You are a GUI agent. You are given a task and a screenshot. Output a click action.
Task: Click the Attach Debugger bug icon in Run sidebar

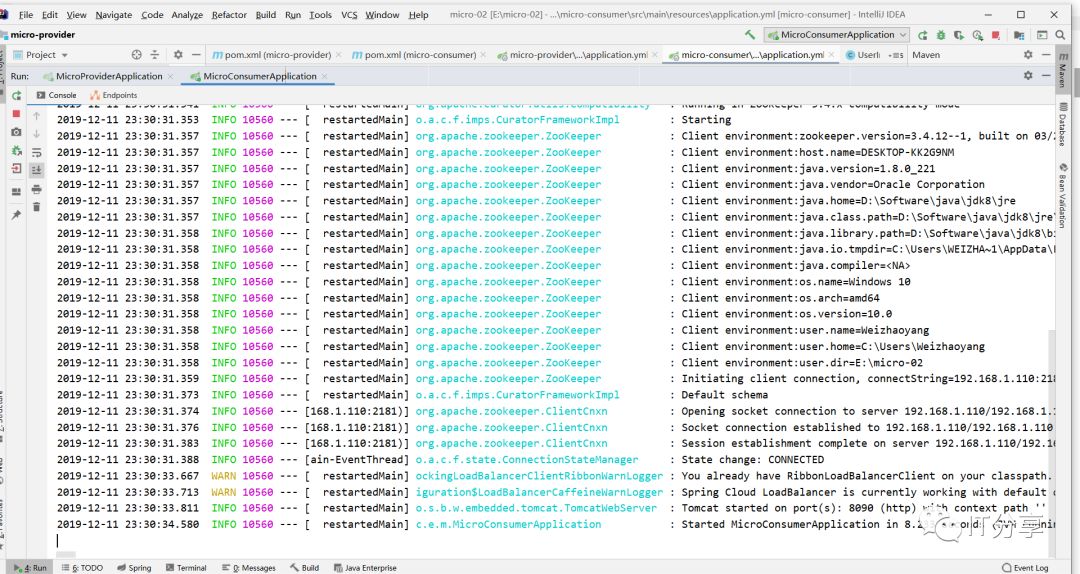coord(17,150)
